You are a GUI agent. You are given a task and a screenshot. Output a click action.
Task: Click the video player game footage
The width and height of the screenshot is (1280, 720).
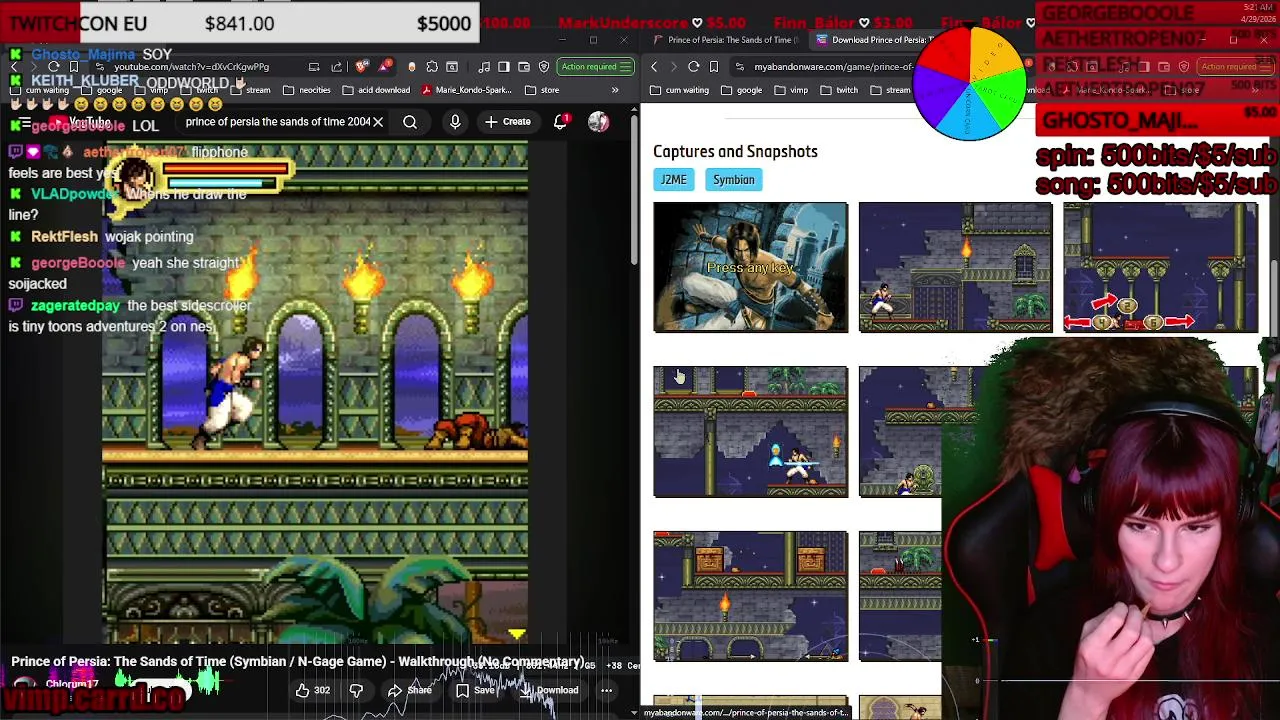(x=315, y=393)
